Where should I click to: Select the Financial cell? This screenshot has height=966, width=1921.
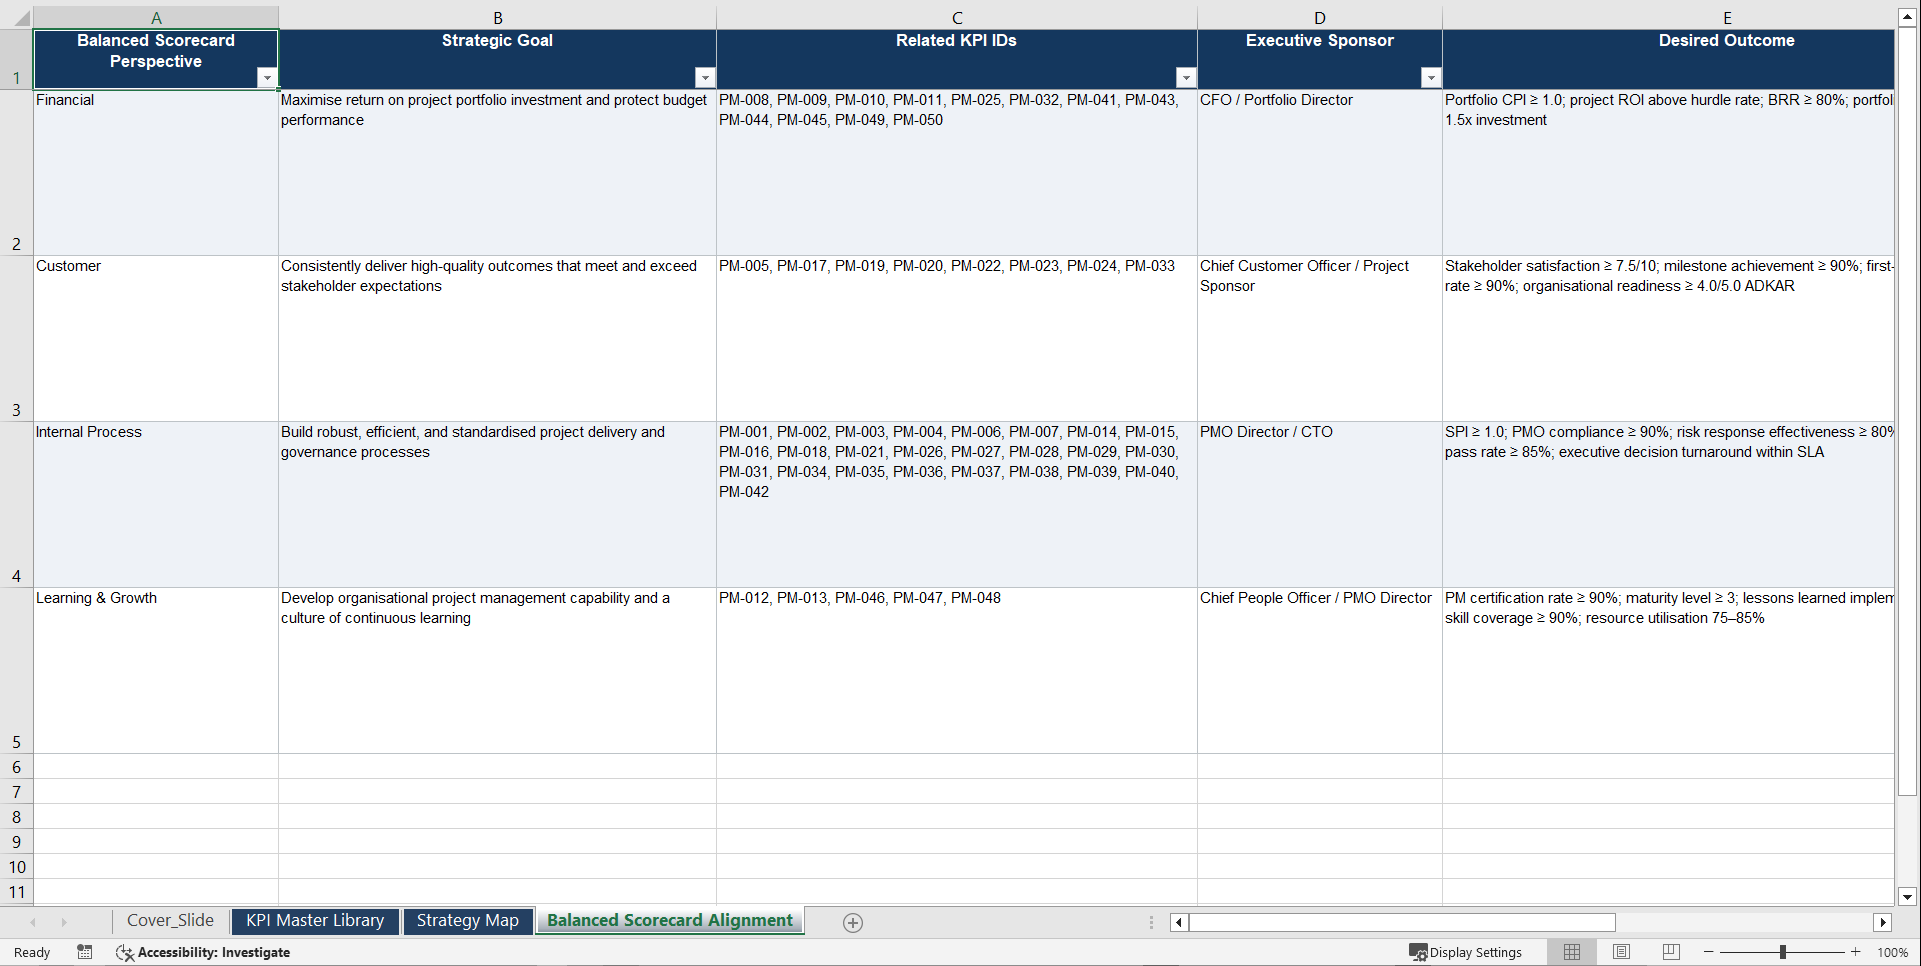click(156, 173)
